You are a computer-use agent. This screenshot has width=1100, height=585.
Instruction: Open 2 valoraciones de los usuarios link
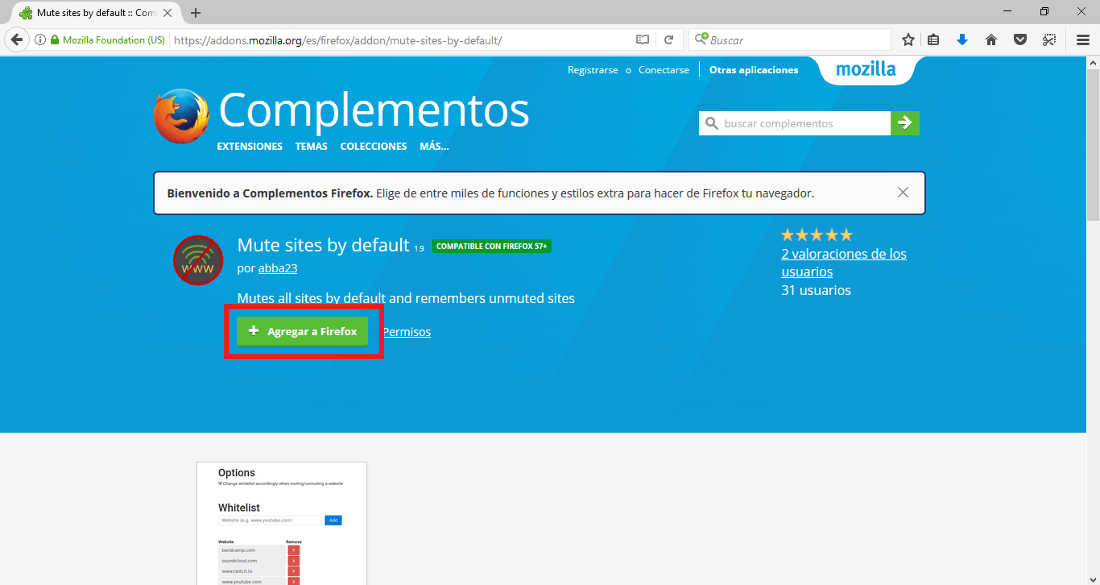(844, 262)
